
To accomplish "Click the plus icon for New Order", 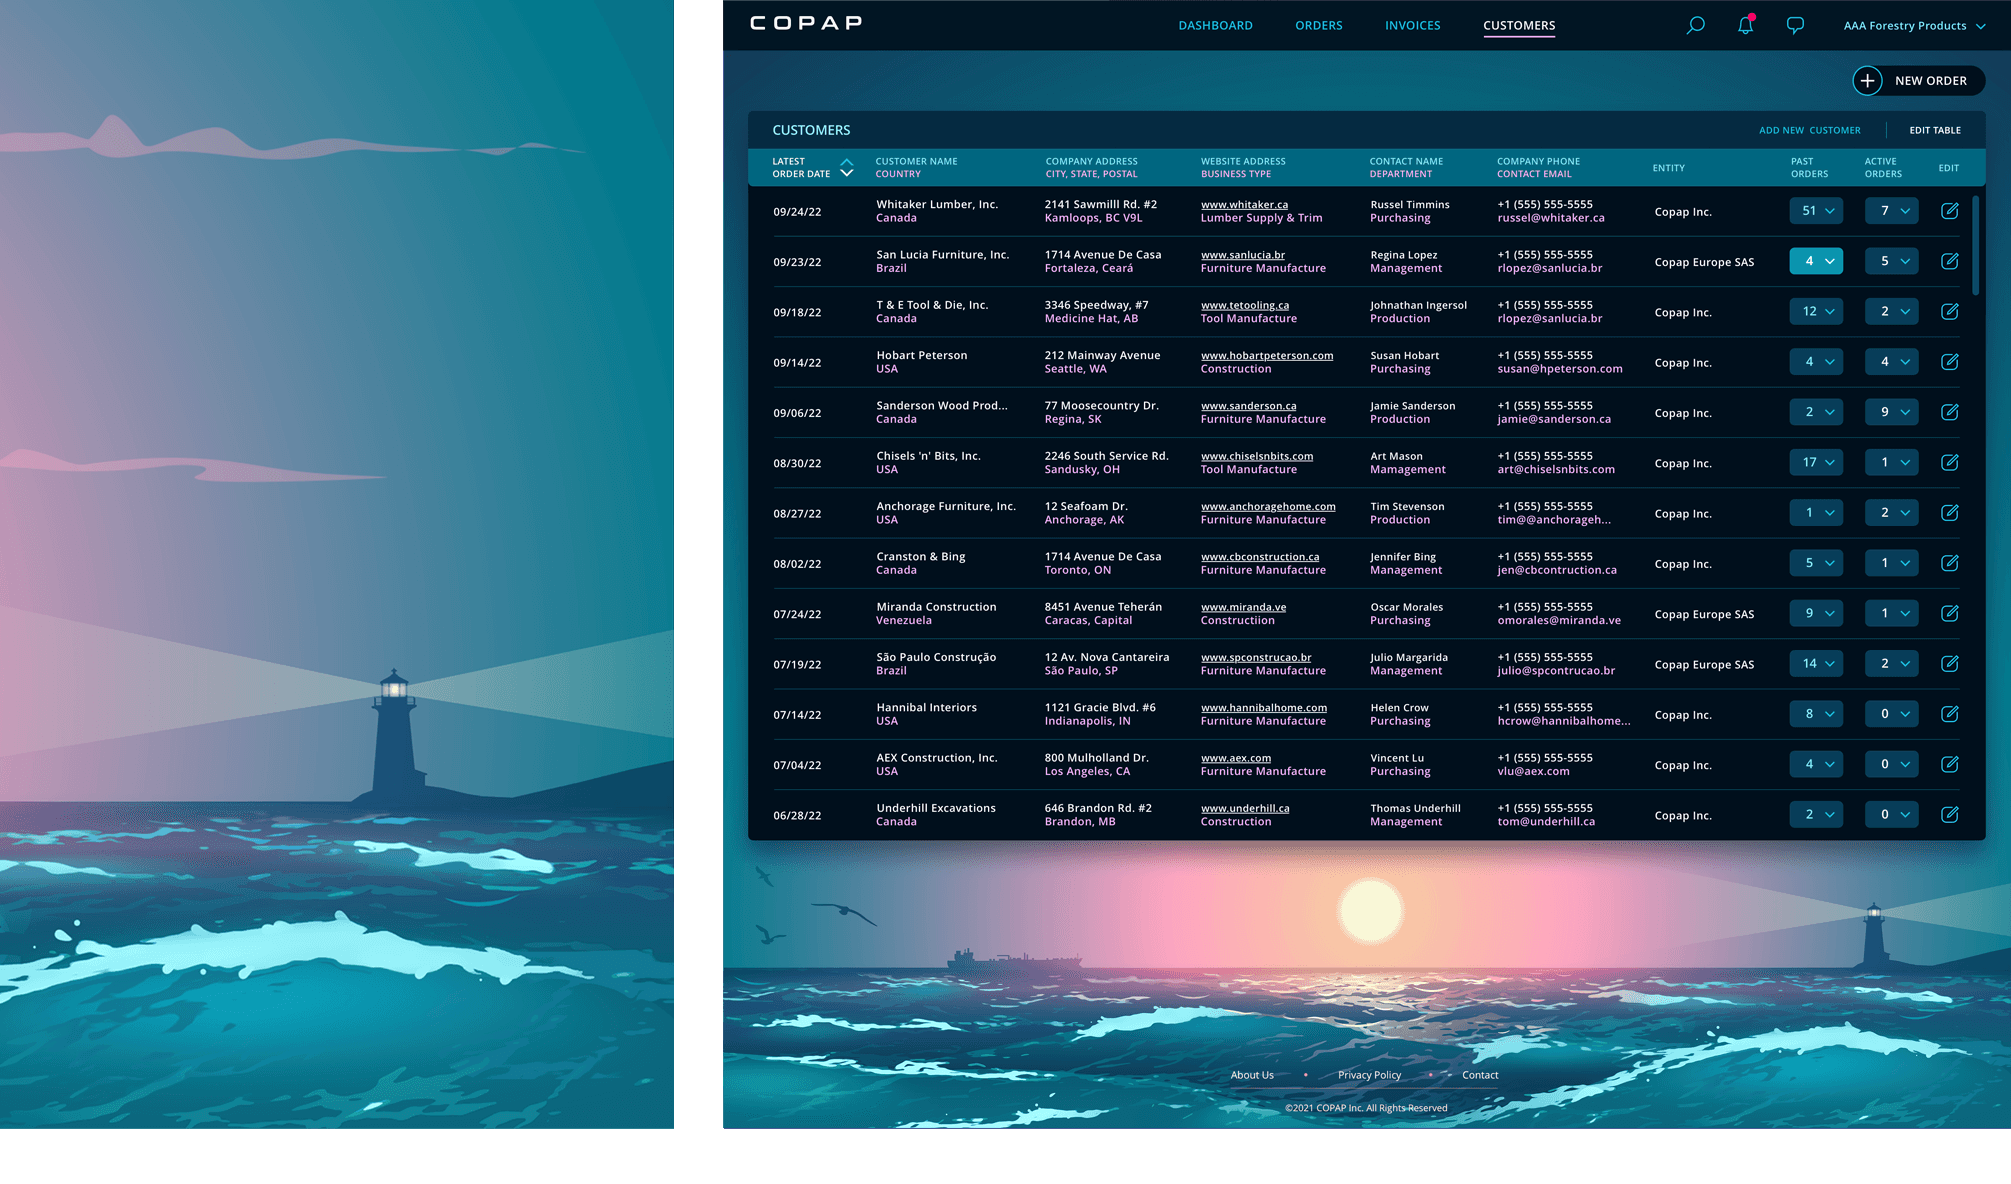I will click(x=1867, y=81).
